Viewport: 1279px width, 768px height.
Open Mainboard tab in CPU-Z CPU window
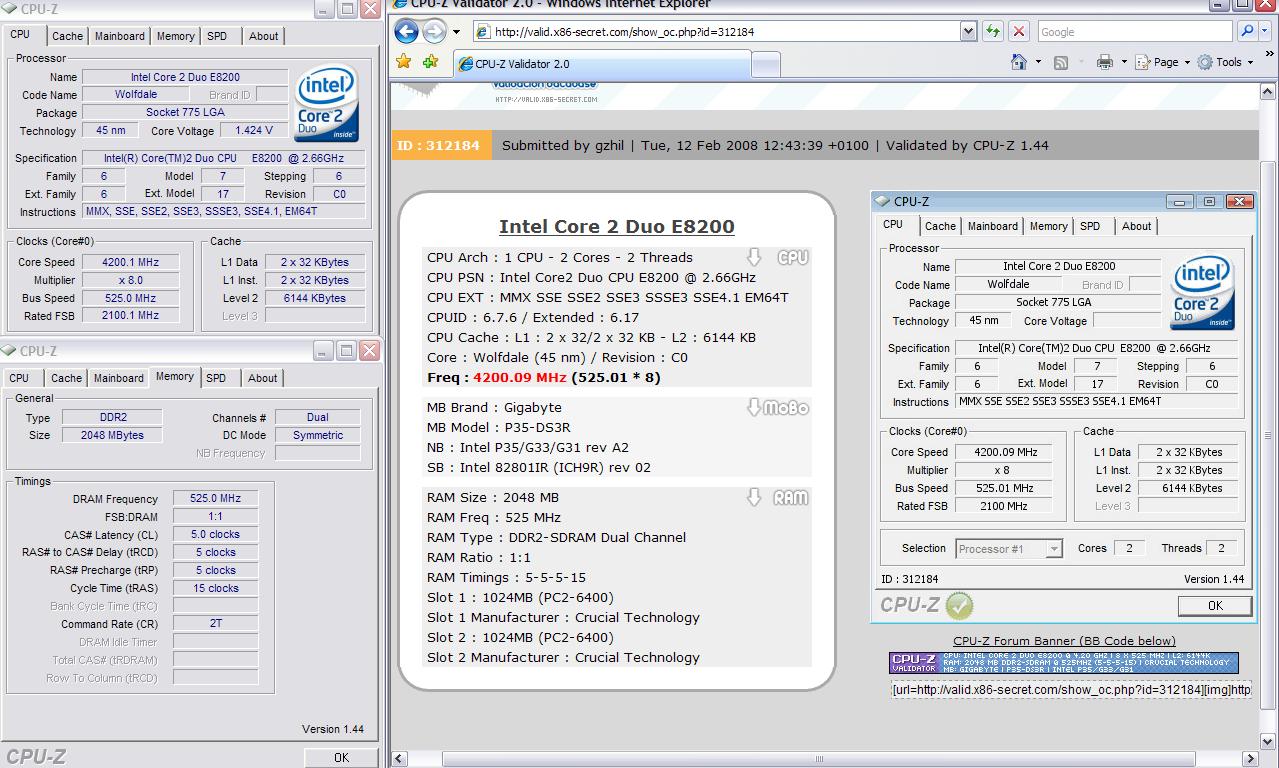[119, 36]
